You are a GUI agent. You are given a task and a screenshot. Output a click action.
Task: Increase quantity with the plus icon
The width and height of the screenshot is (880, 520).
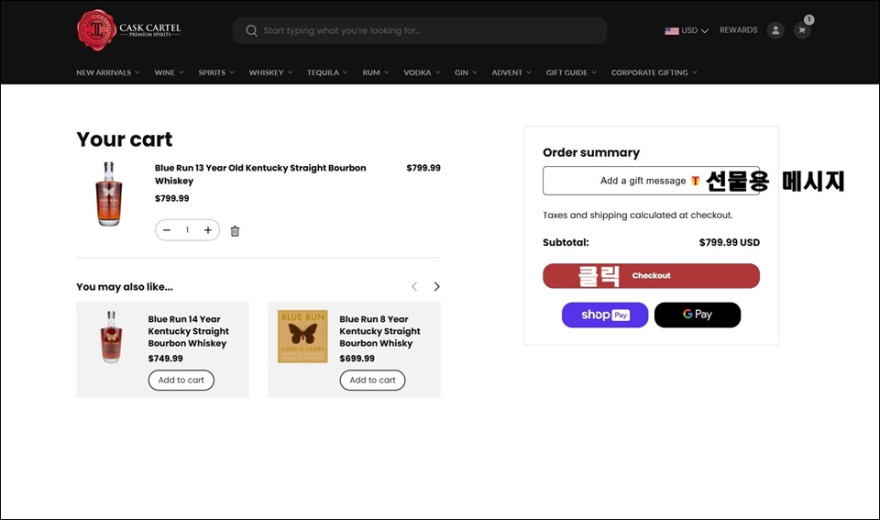pos(208,230)
